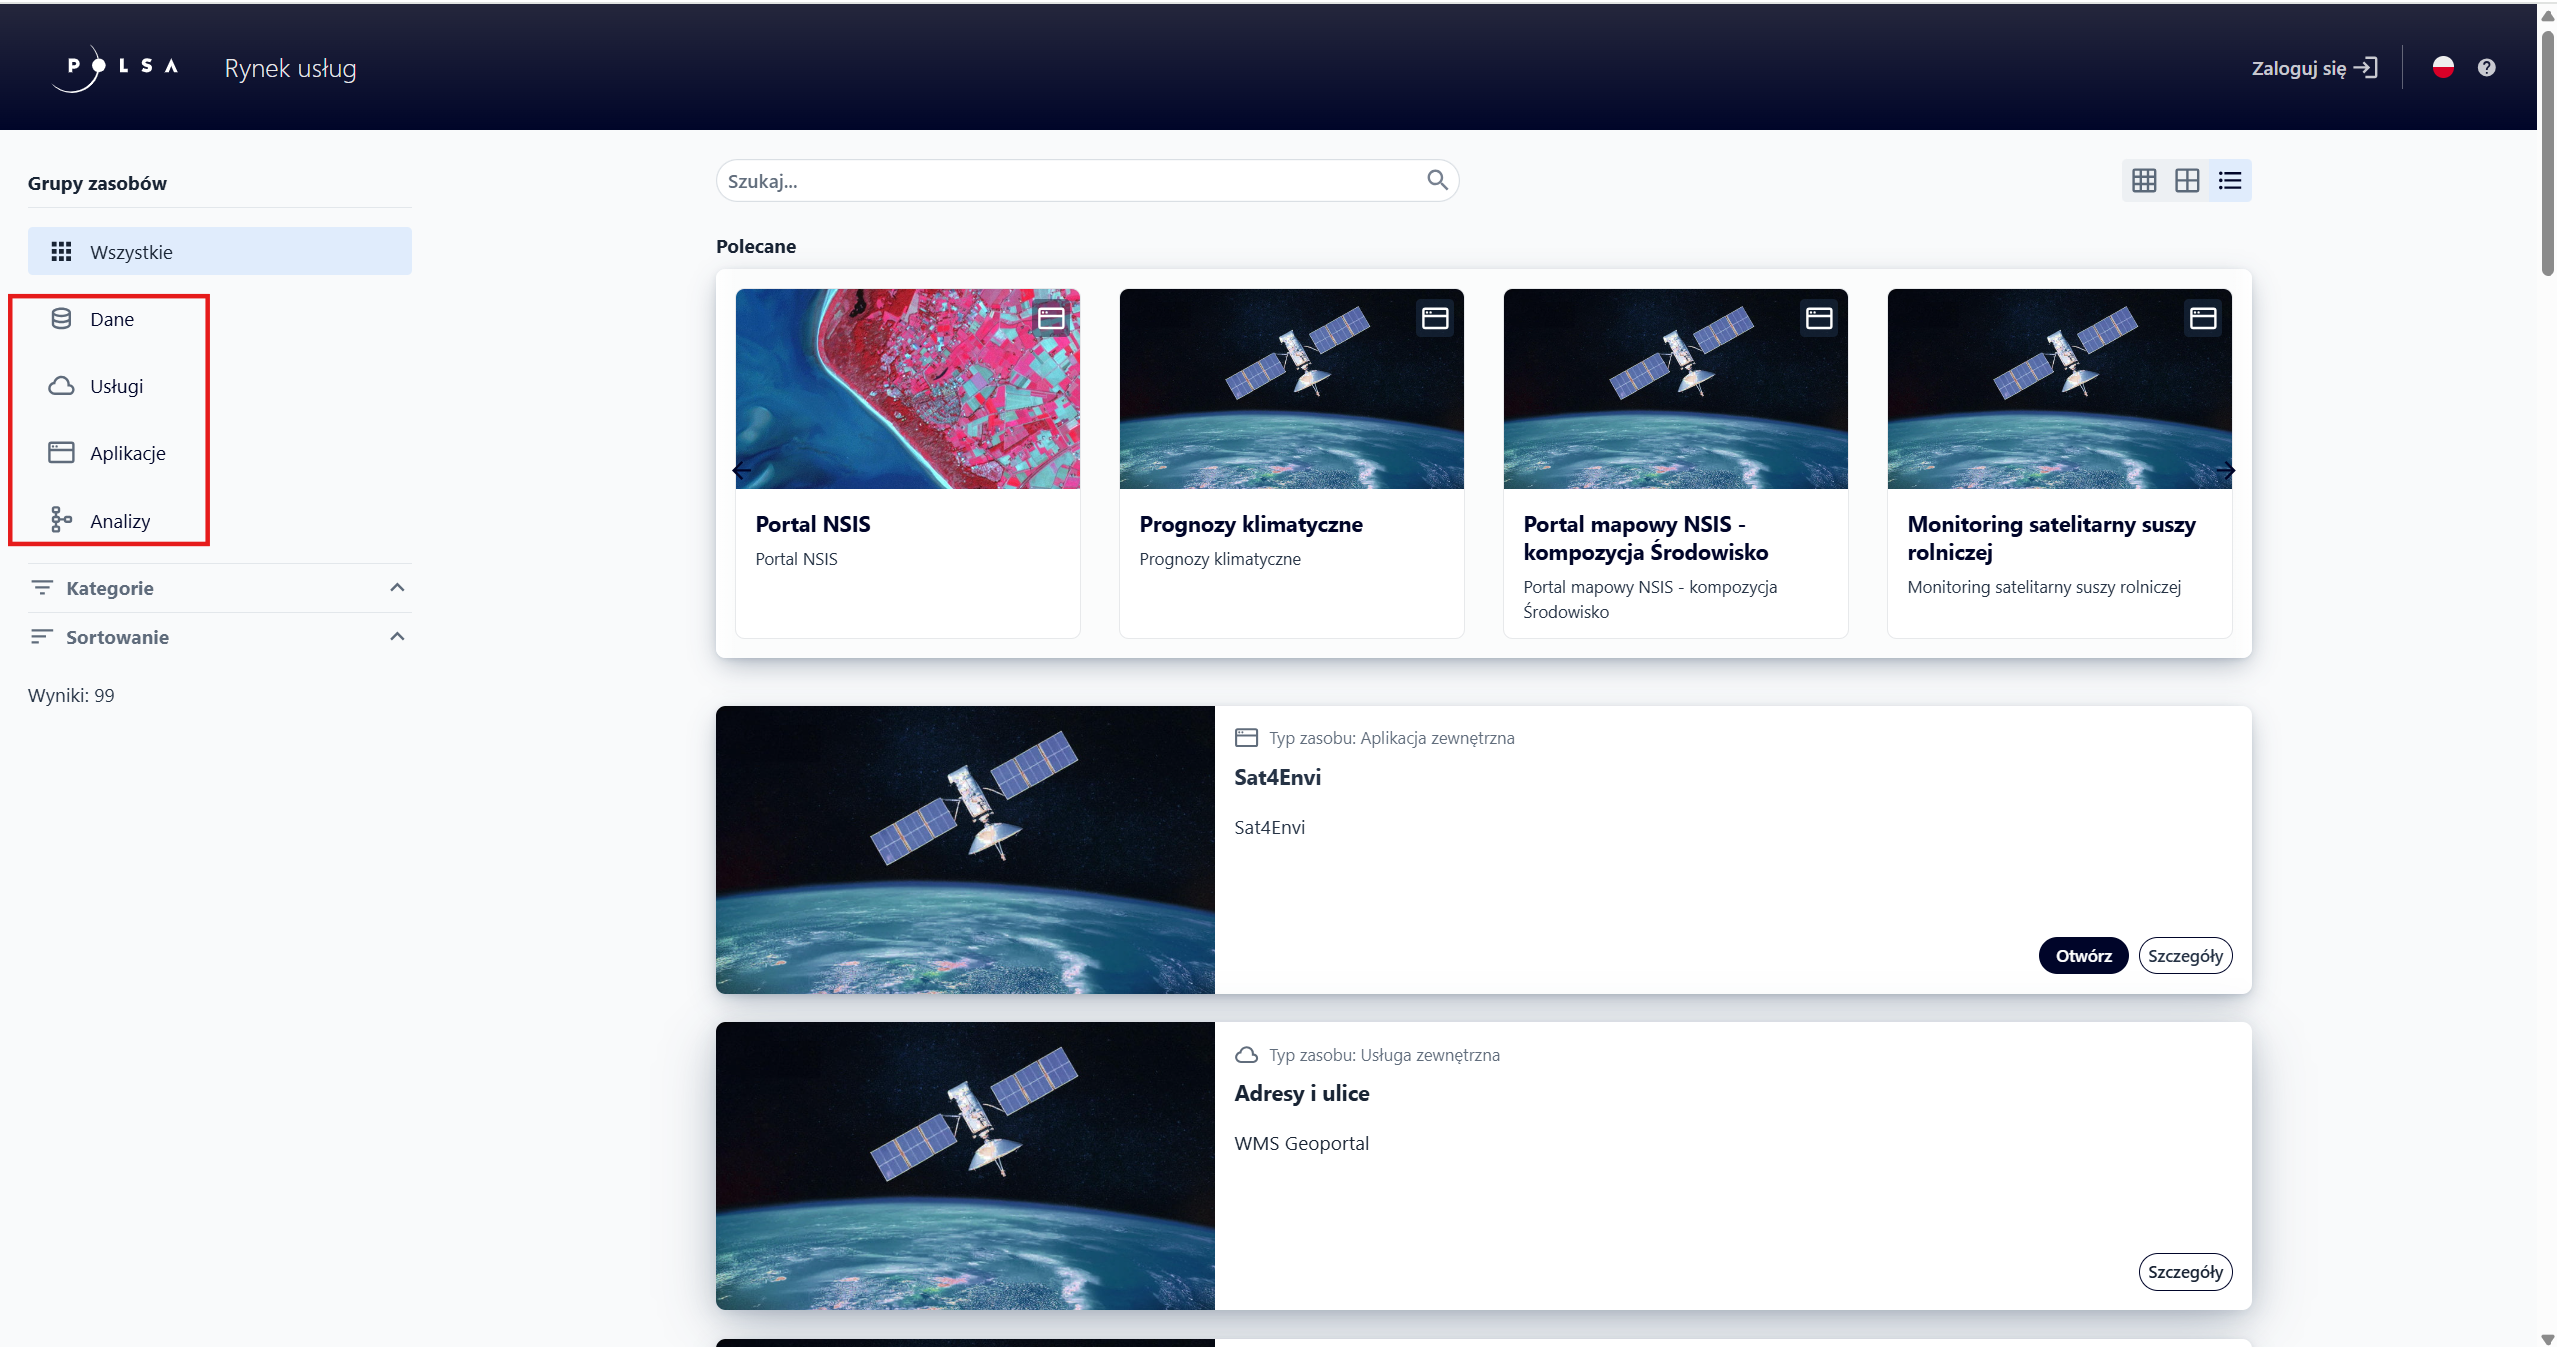Click the carousel next arrow
The height and width of the screenshot is (1347, 2557).
coord(2225,470)
